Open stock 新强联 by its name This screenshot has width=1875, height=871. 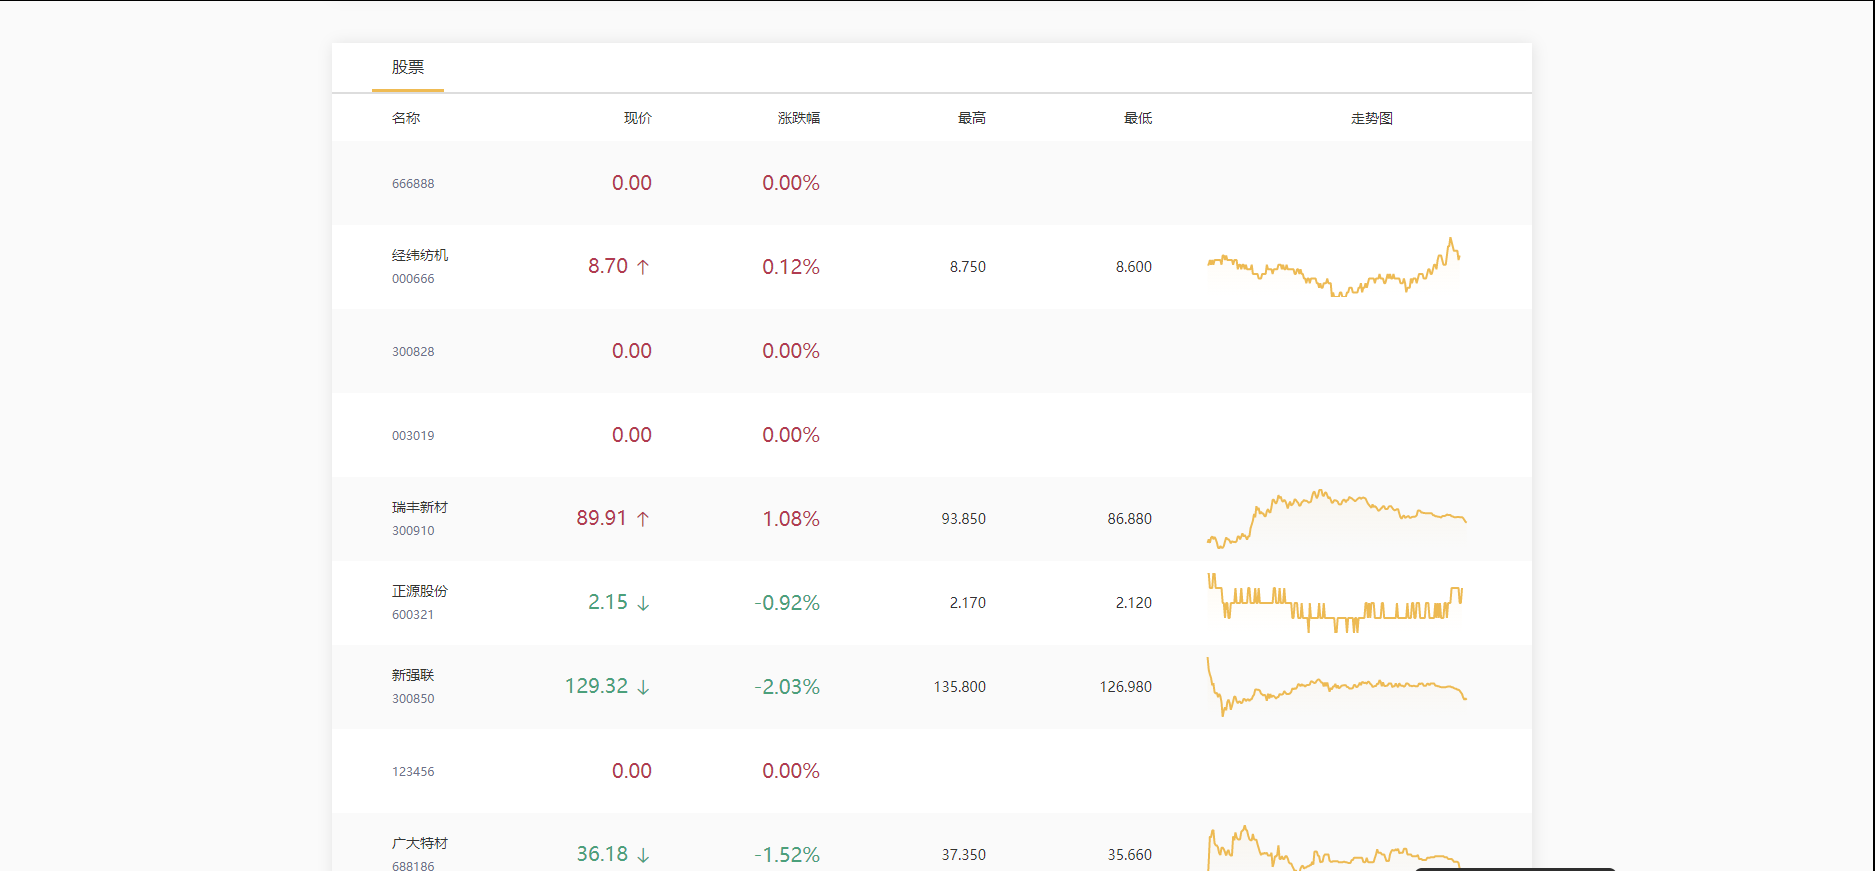point(413,675)
